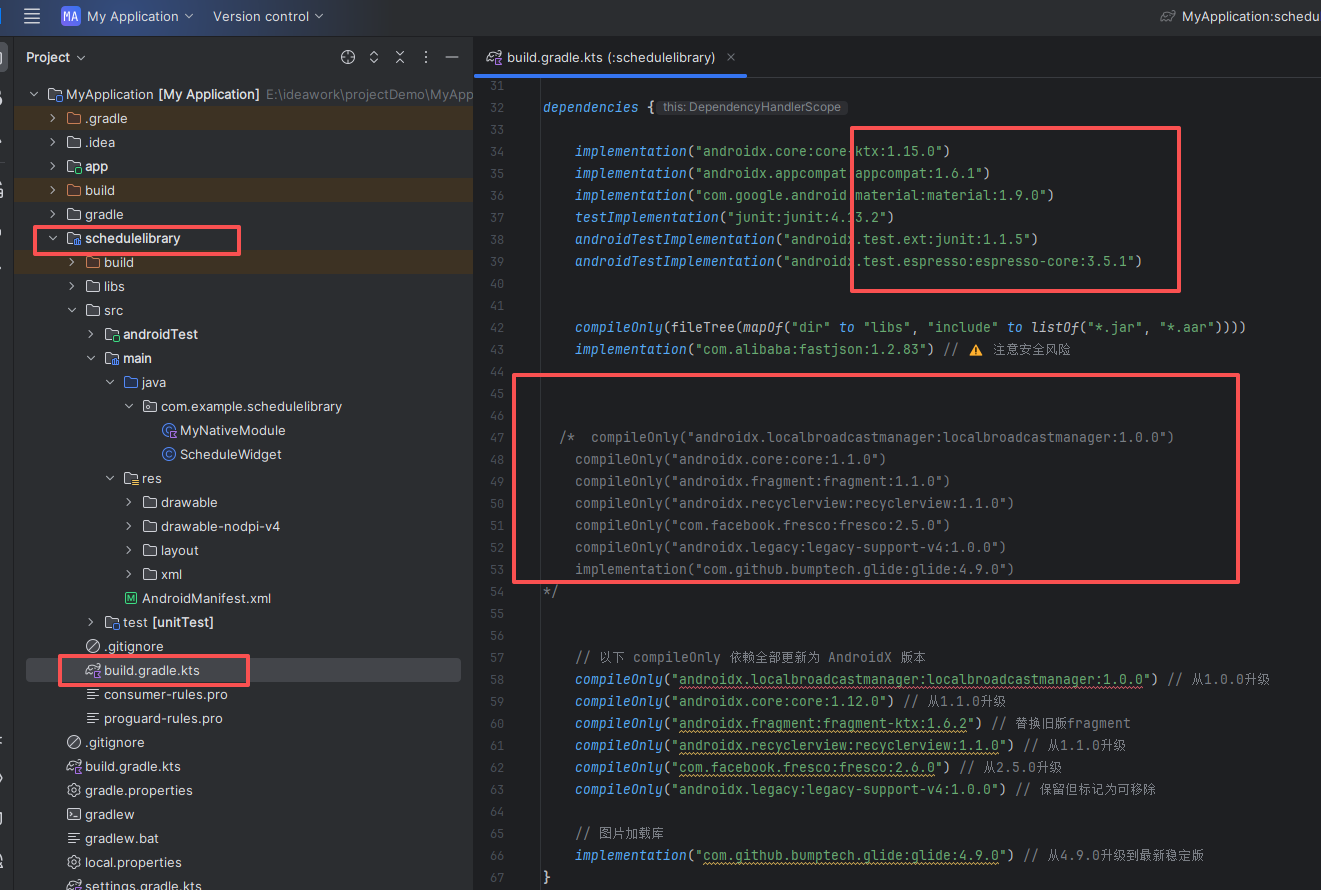Click line number 58 in the gutter
Screen dimensions: 1321x890
point(497,679)
